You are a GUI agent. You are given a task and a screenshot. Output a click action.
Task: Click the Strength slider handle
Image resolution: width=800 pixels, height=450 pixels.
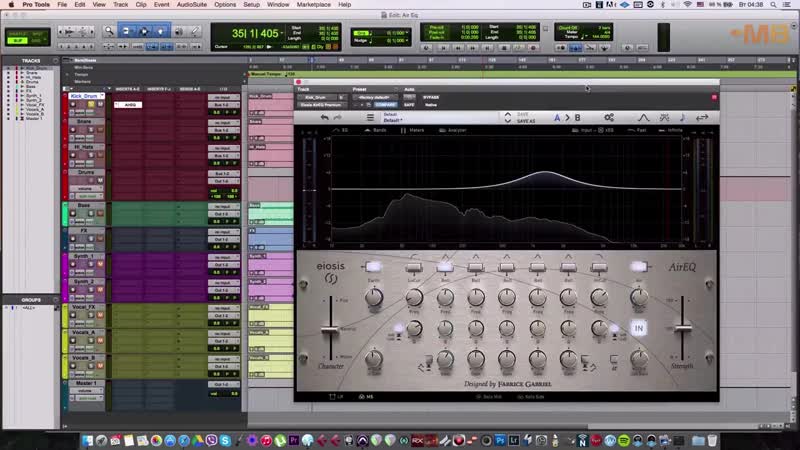coord(684,328)
